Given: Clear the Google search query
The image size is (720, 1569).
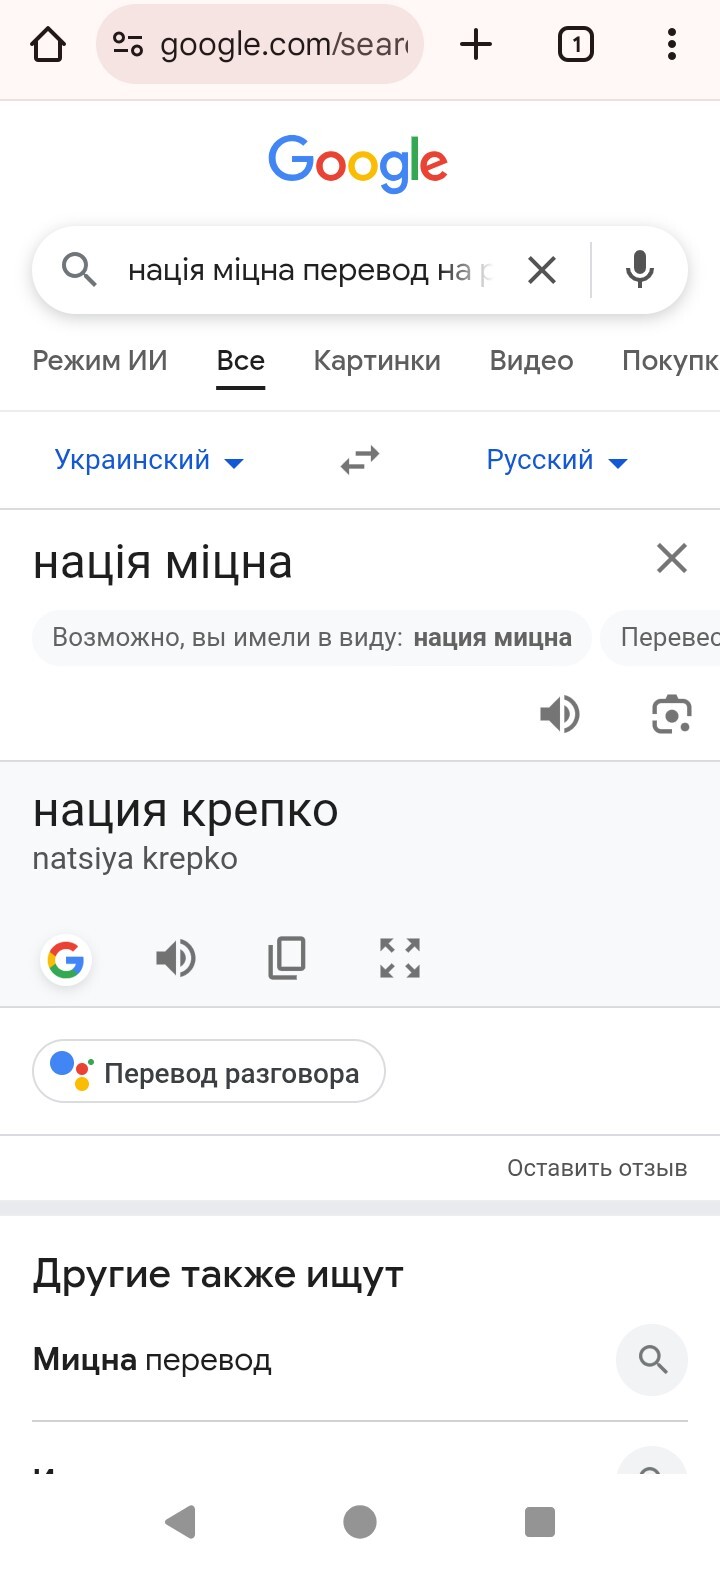Looking at the screenshot, I should pyautogui.click(x=542, y=270).
